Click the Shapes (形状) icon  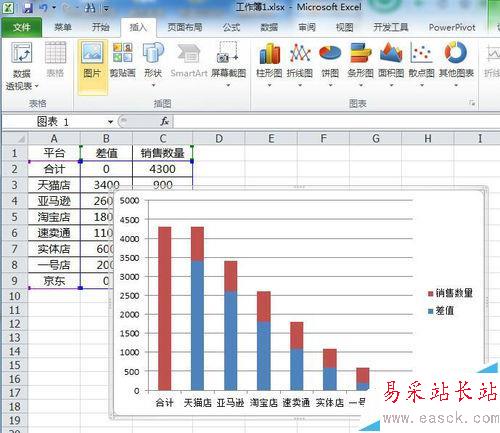click(153, 53)
